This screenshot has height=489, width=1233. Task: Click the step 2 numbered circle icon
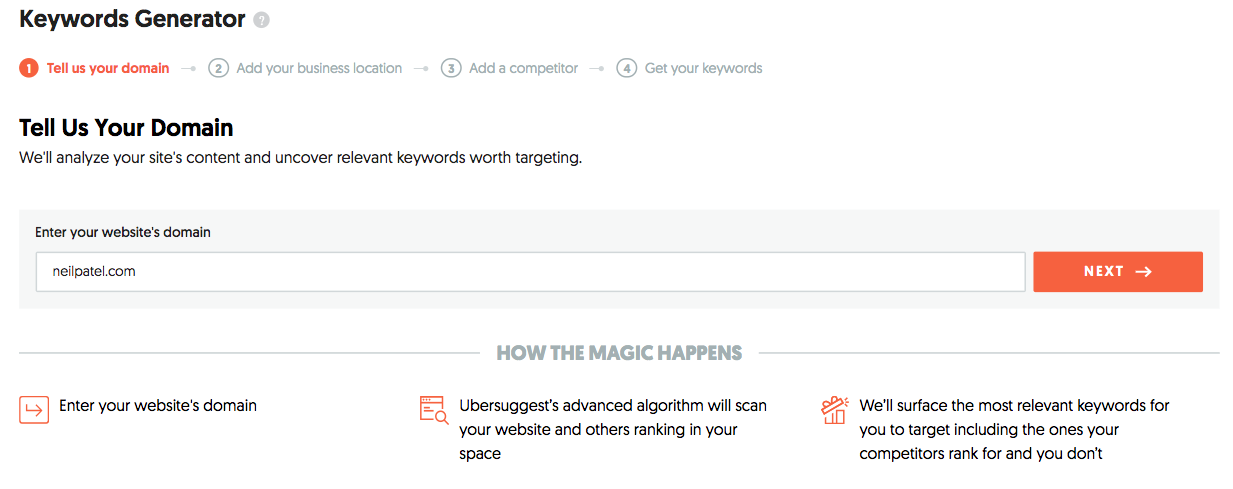[218, 68]
